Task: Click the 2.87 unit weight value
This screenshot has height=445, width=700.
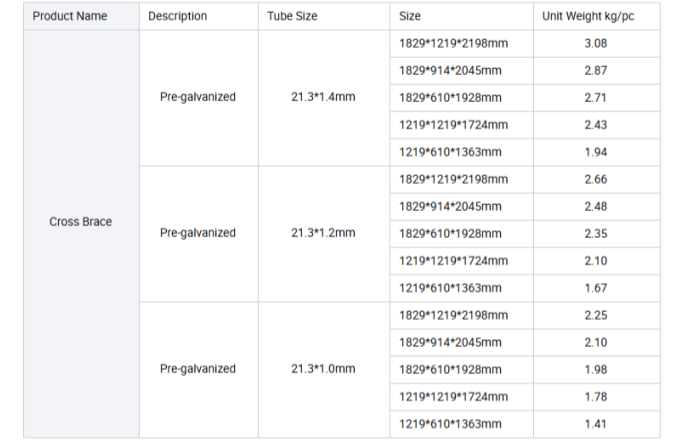Action: click(596, 71)
